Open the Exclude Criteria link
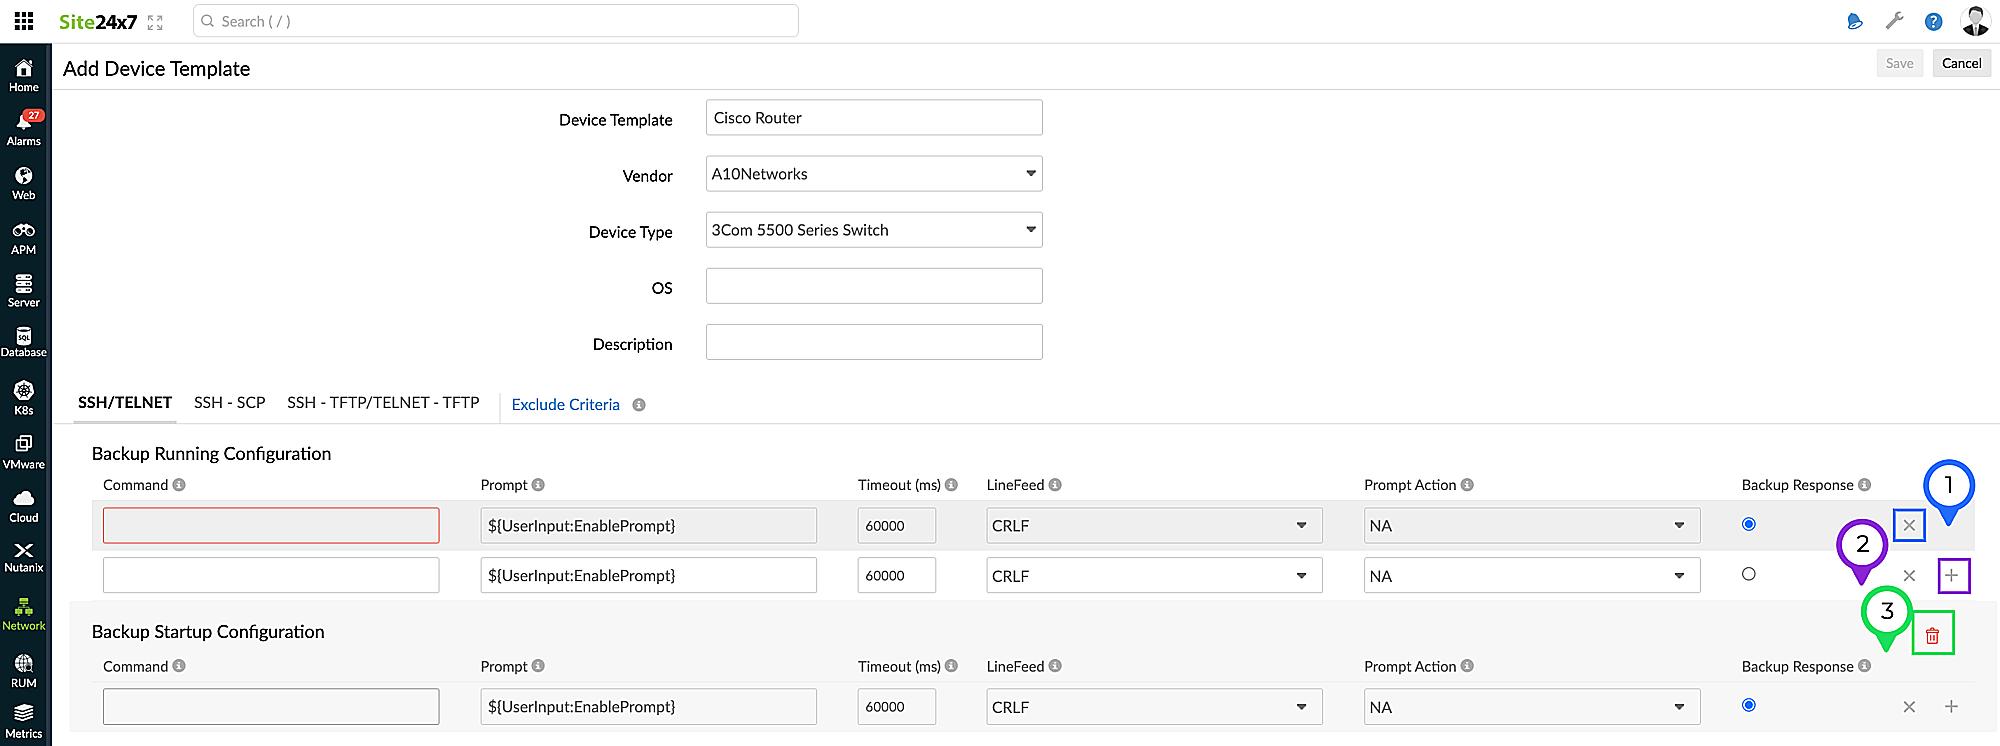The height and width of the screenshot is (746, 2000). (x=565, y=404)
